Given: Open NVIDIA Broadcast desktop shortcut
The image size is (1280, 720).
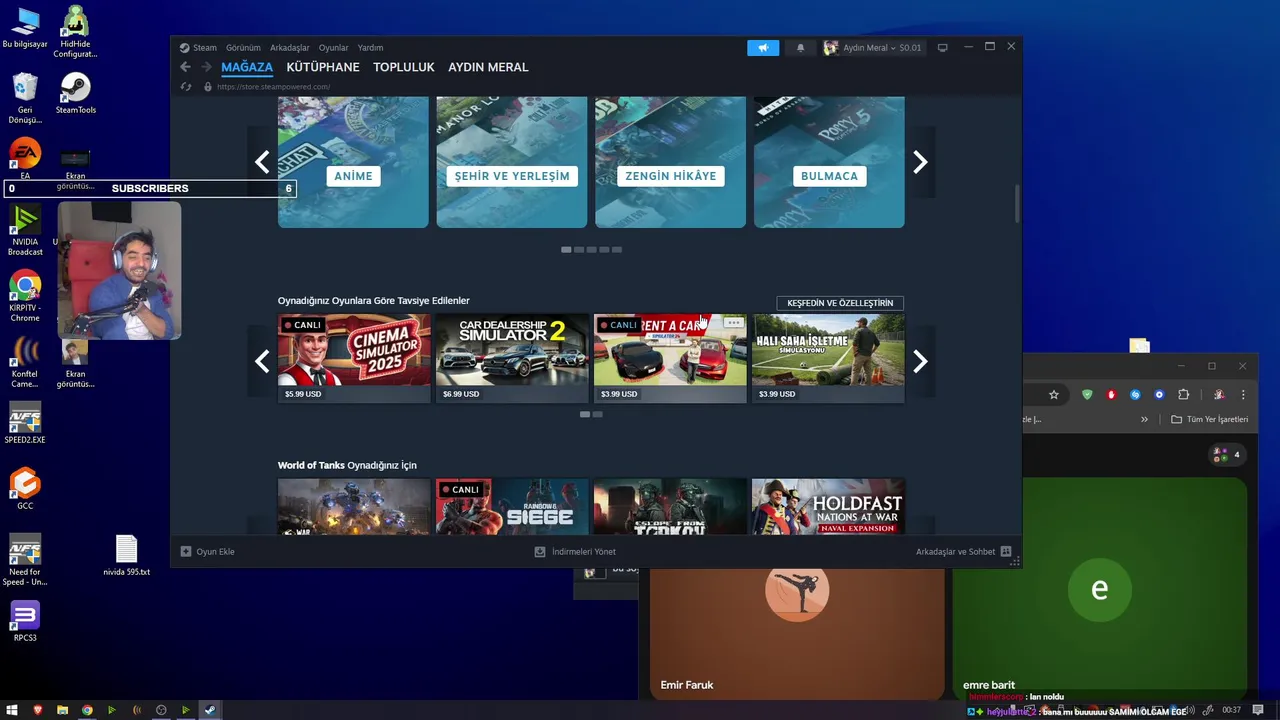Looking at the screenshot, I should click(25, 230).
